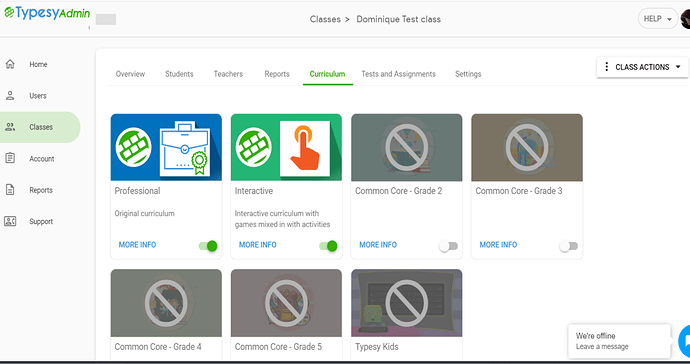The width and height of the screenshot is (690, 364).
Task: Click the Common Core Grade 3 thumbnail
Action: [x=527, y=147]
